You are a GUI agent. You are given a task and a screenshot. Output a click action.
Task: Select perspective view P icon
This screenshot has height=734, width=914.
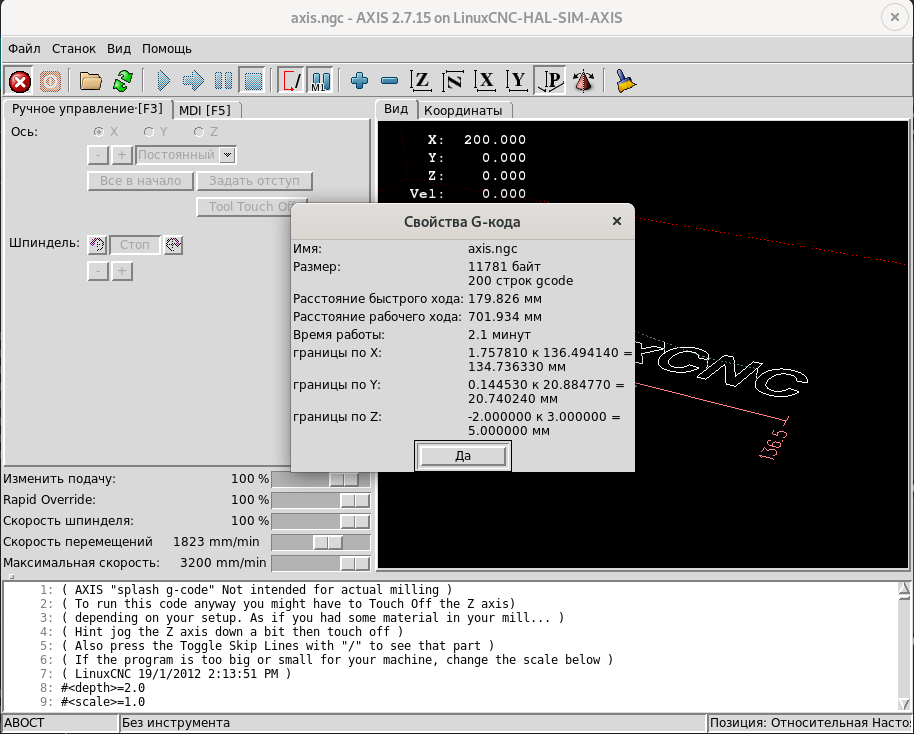click(x=550, y=81)
